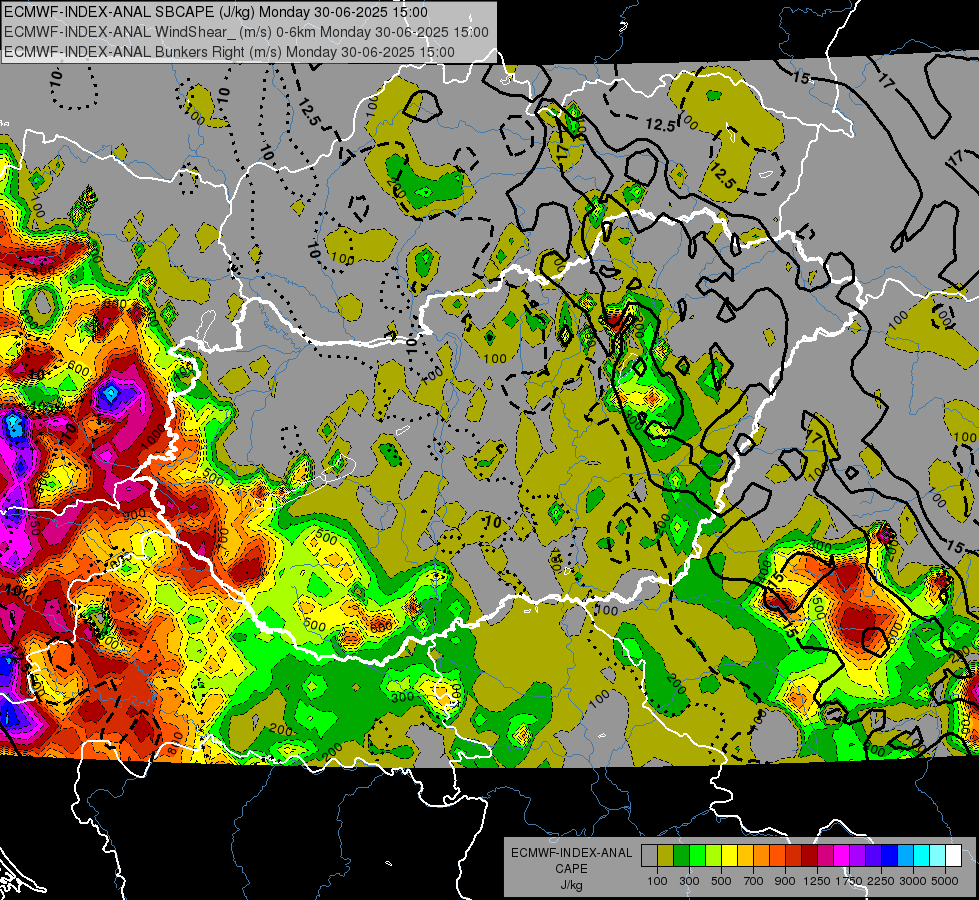The width and height of the screenshot is (979, 900).
Task: Click the bright cyan legend swatch
Action: pyautogui.click(x=922, y=856)
